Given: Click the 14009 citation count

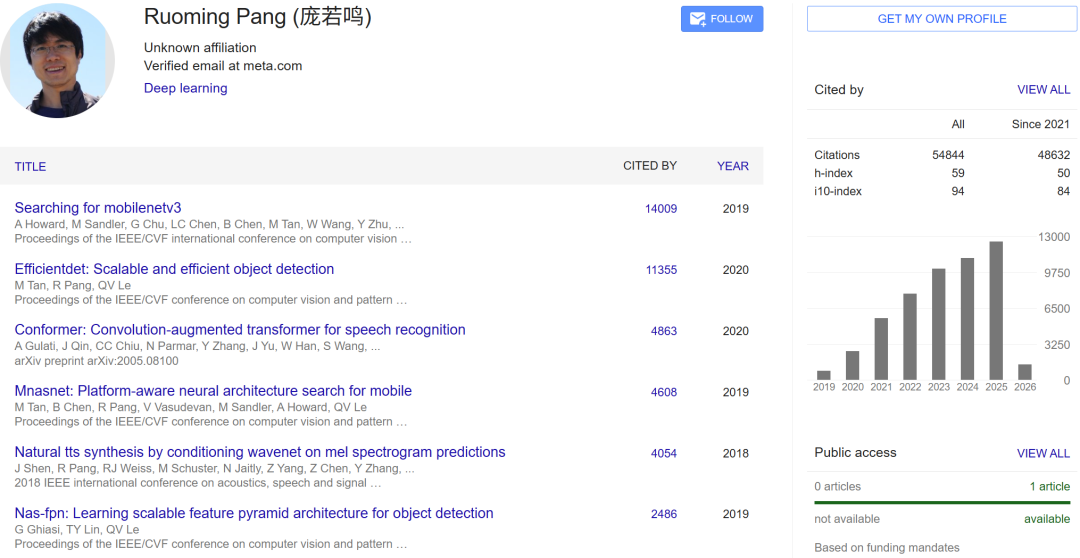Looking at the screenshot, I should point(660,209).
